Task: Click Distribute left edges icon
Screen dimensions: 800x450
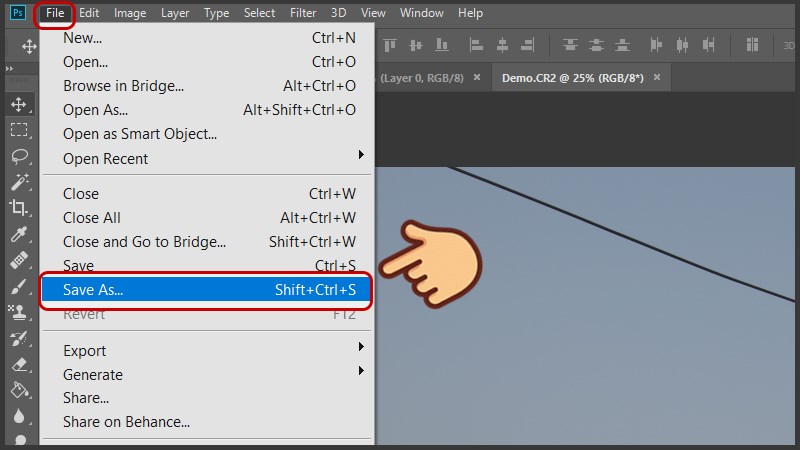Action: pos(656,45)
